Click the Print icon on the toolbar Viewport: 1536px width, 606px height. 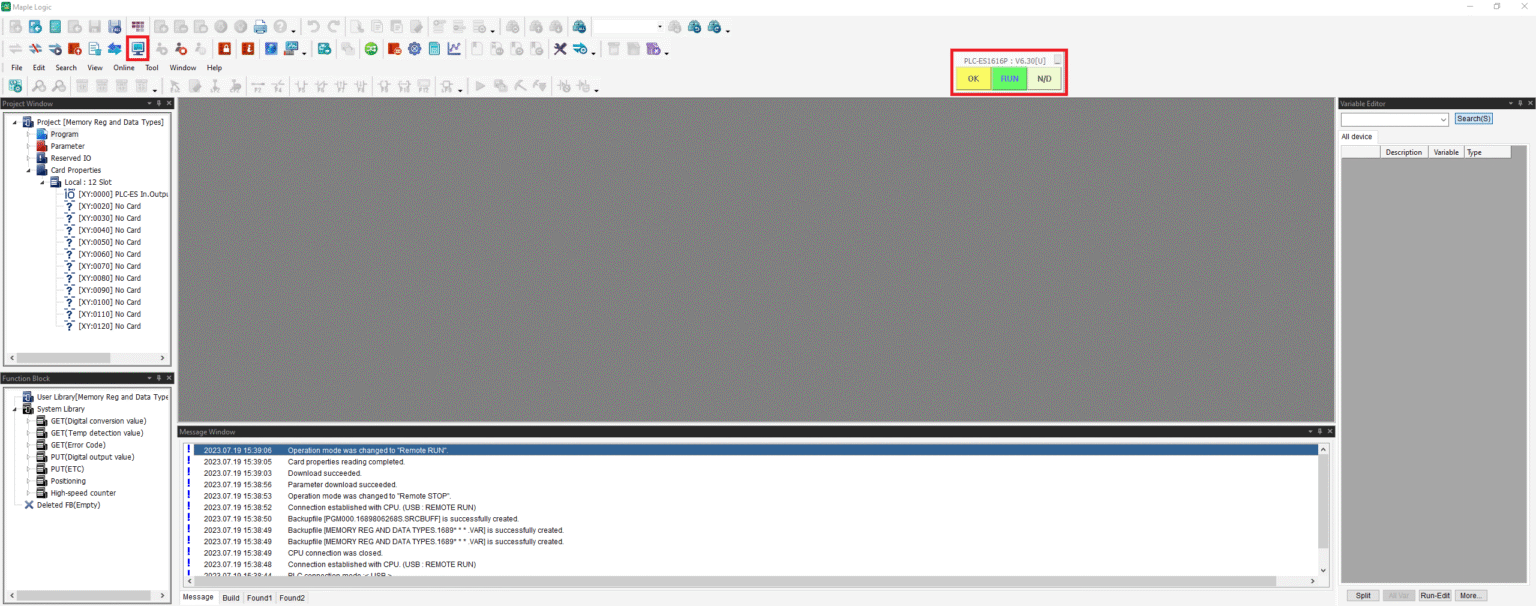coord(260,26)
